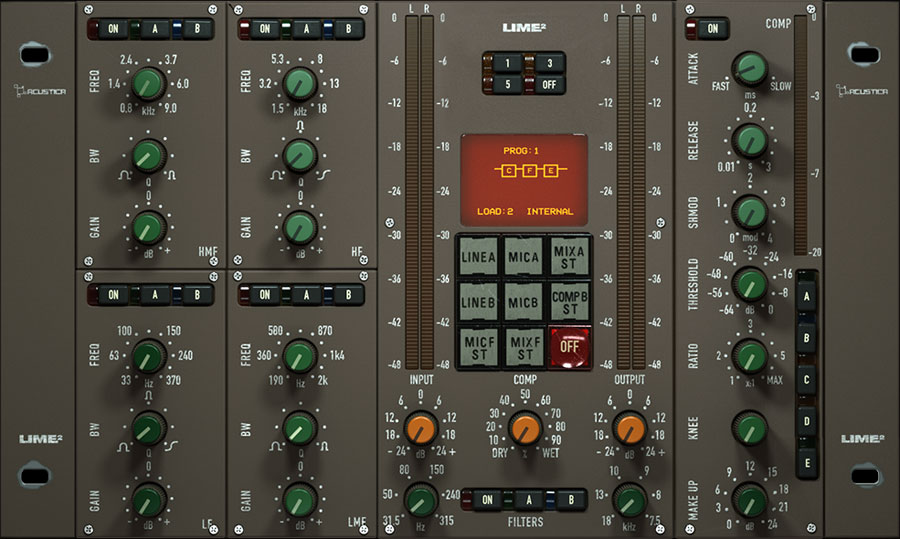Select compressor mode D
This screenshot has height=539, width=900.
[x=806, y=421]
